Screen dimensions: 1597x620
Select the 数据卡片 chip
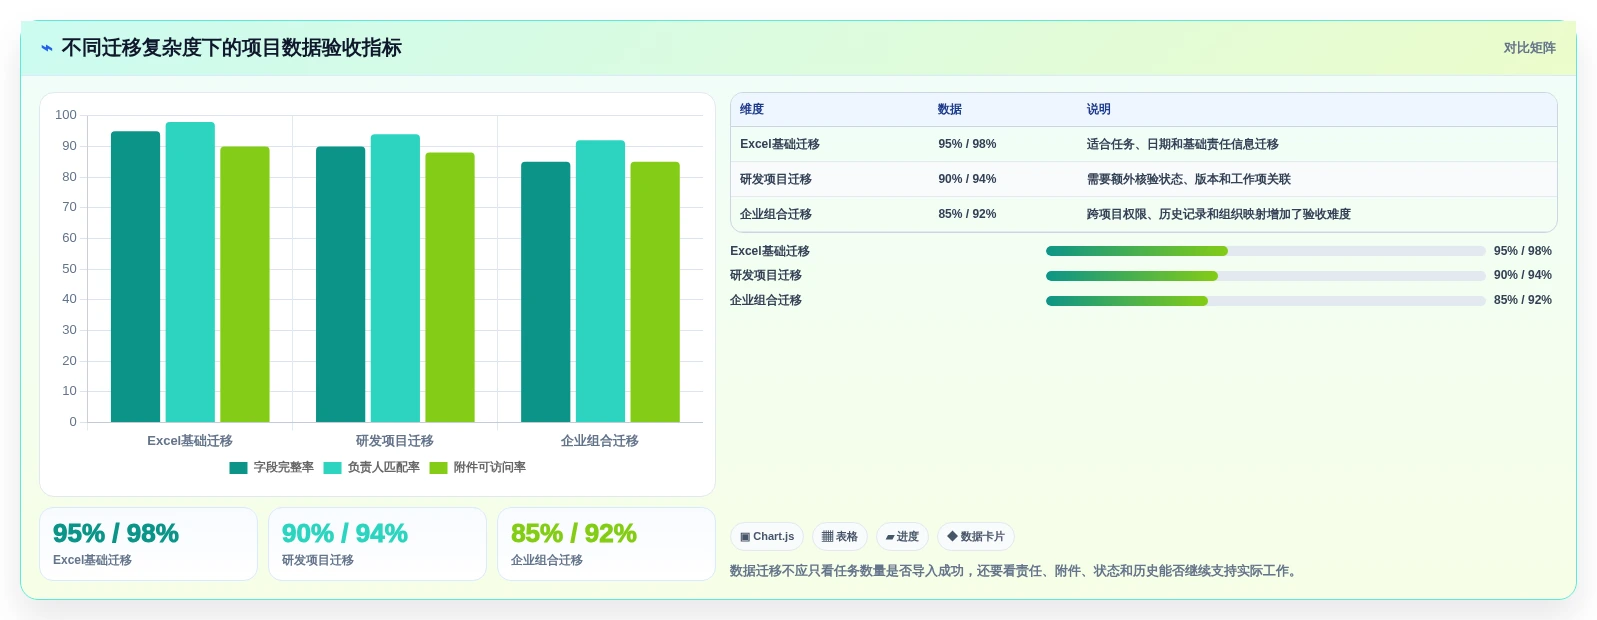click(x=976, y=537)
